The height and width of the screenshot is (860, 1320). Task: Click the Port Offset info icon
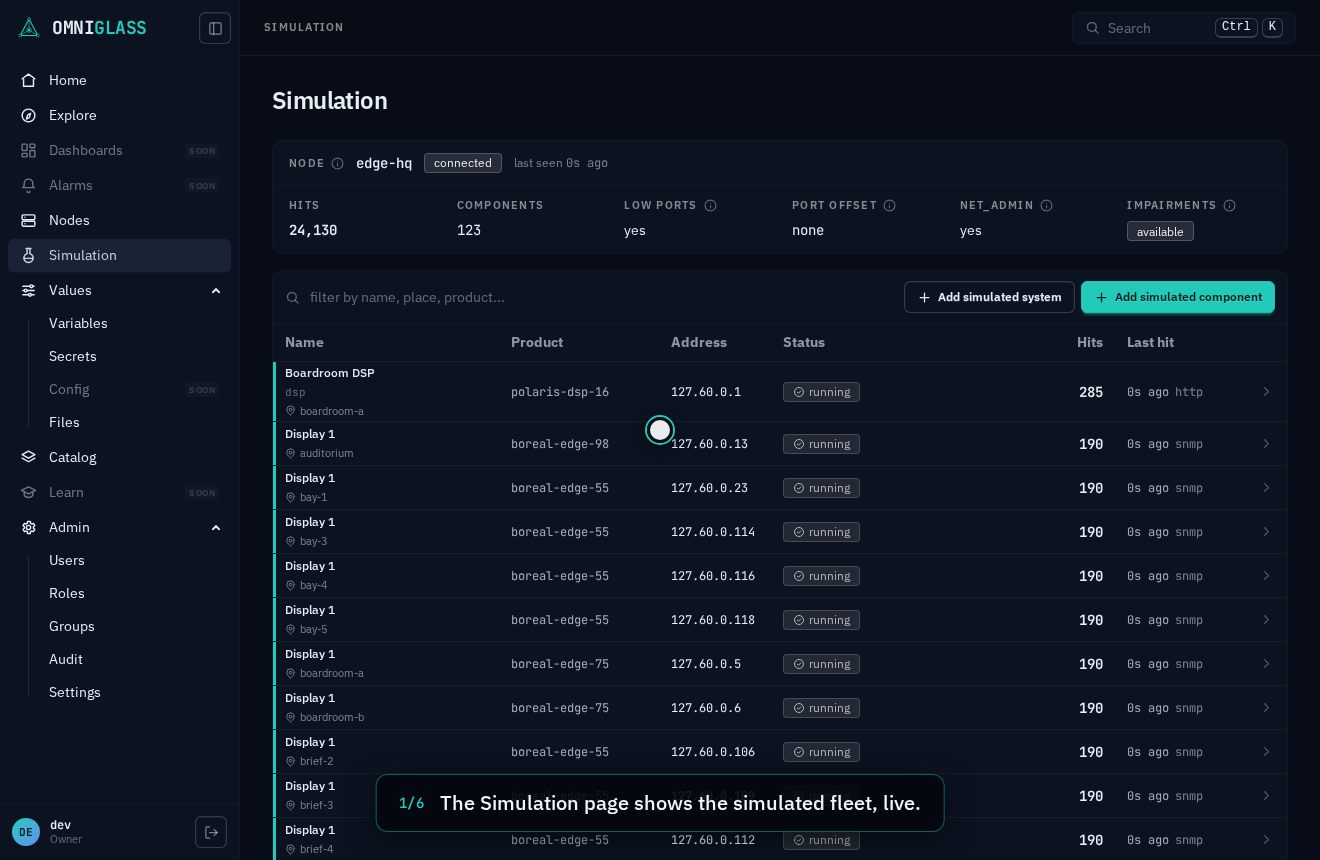pos(889,205)
